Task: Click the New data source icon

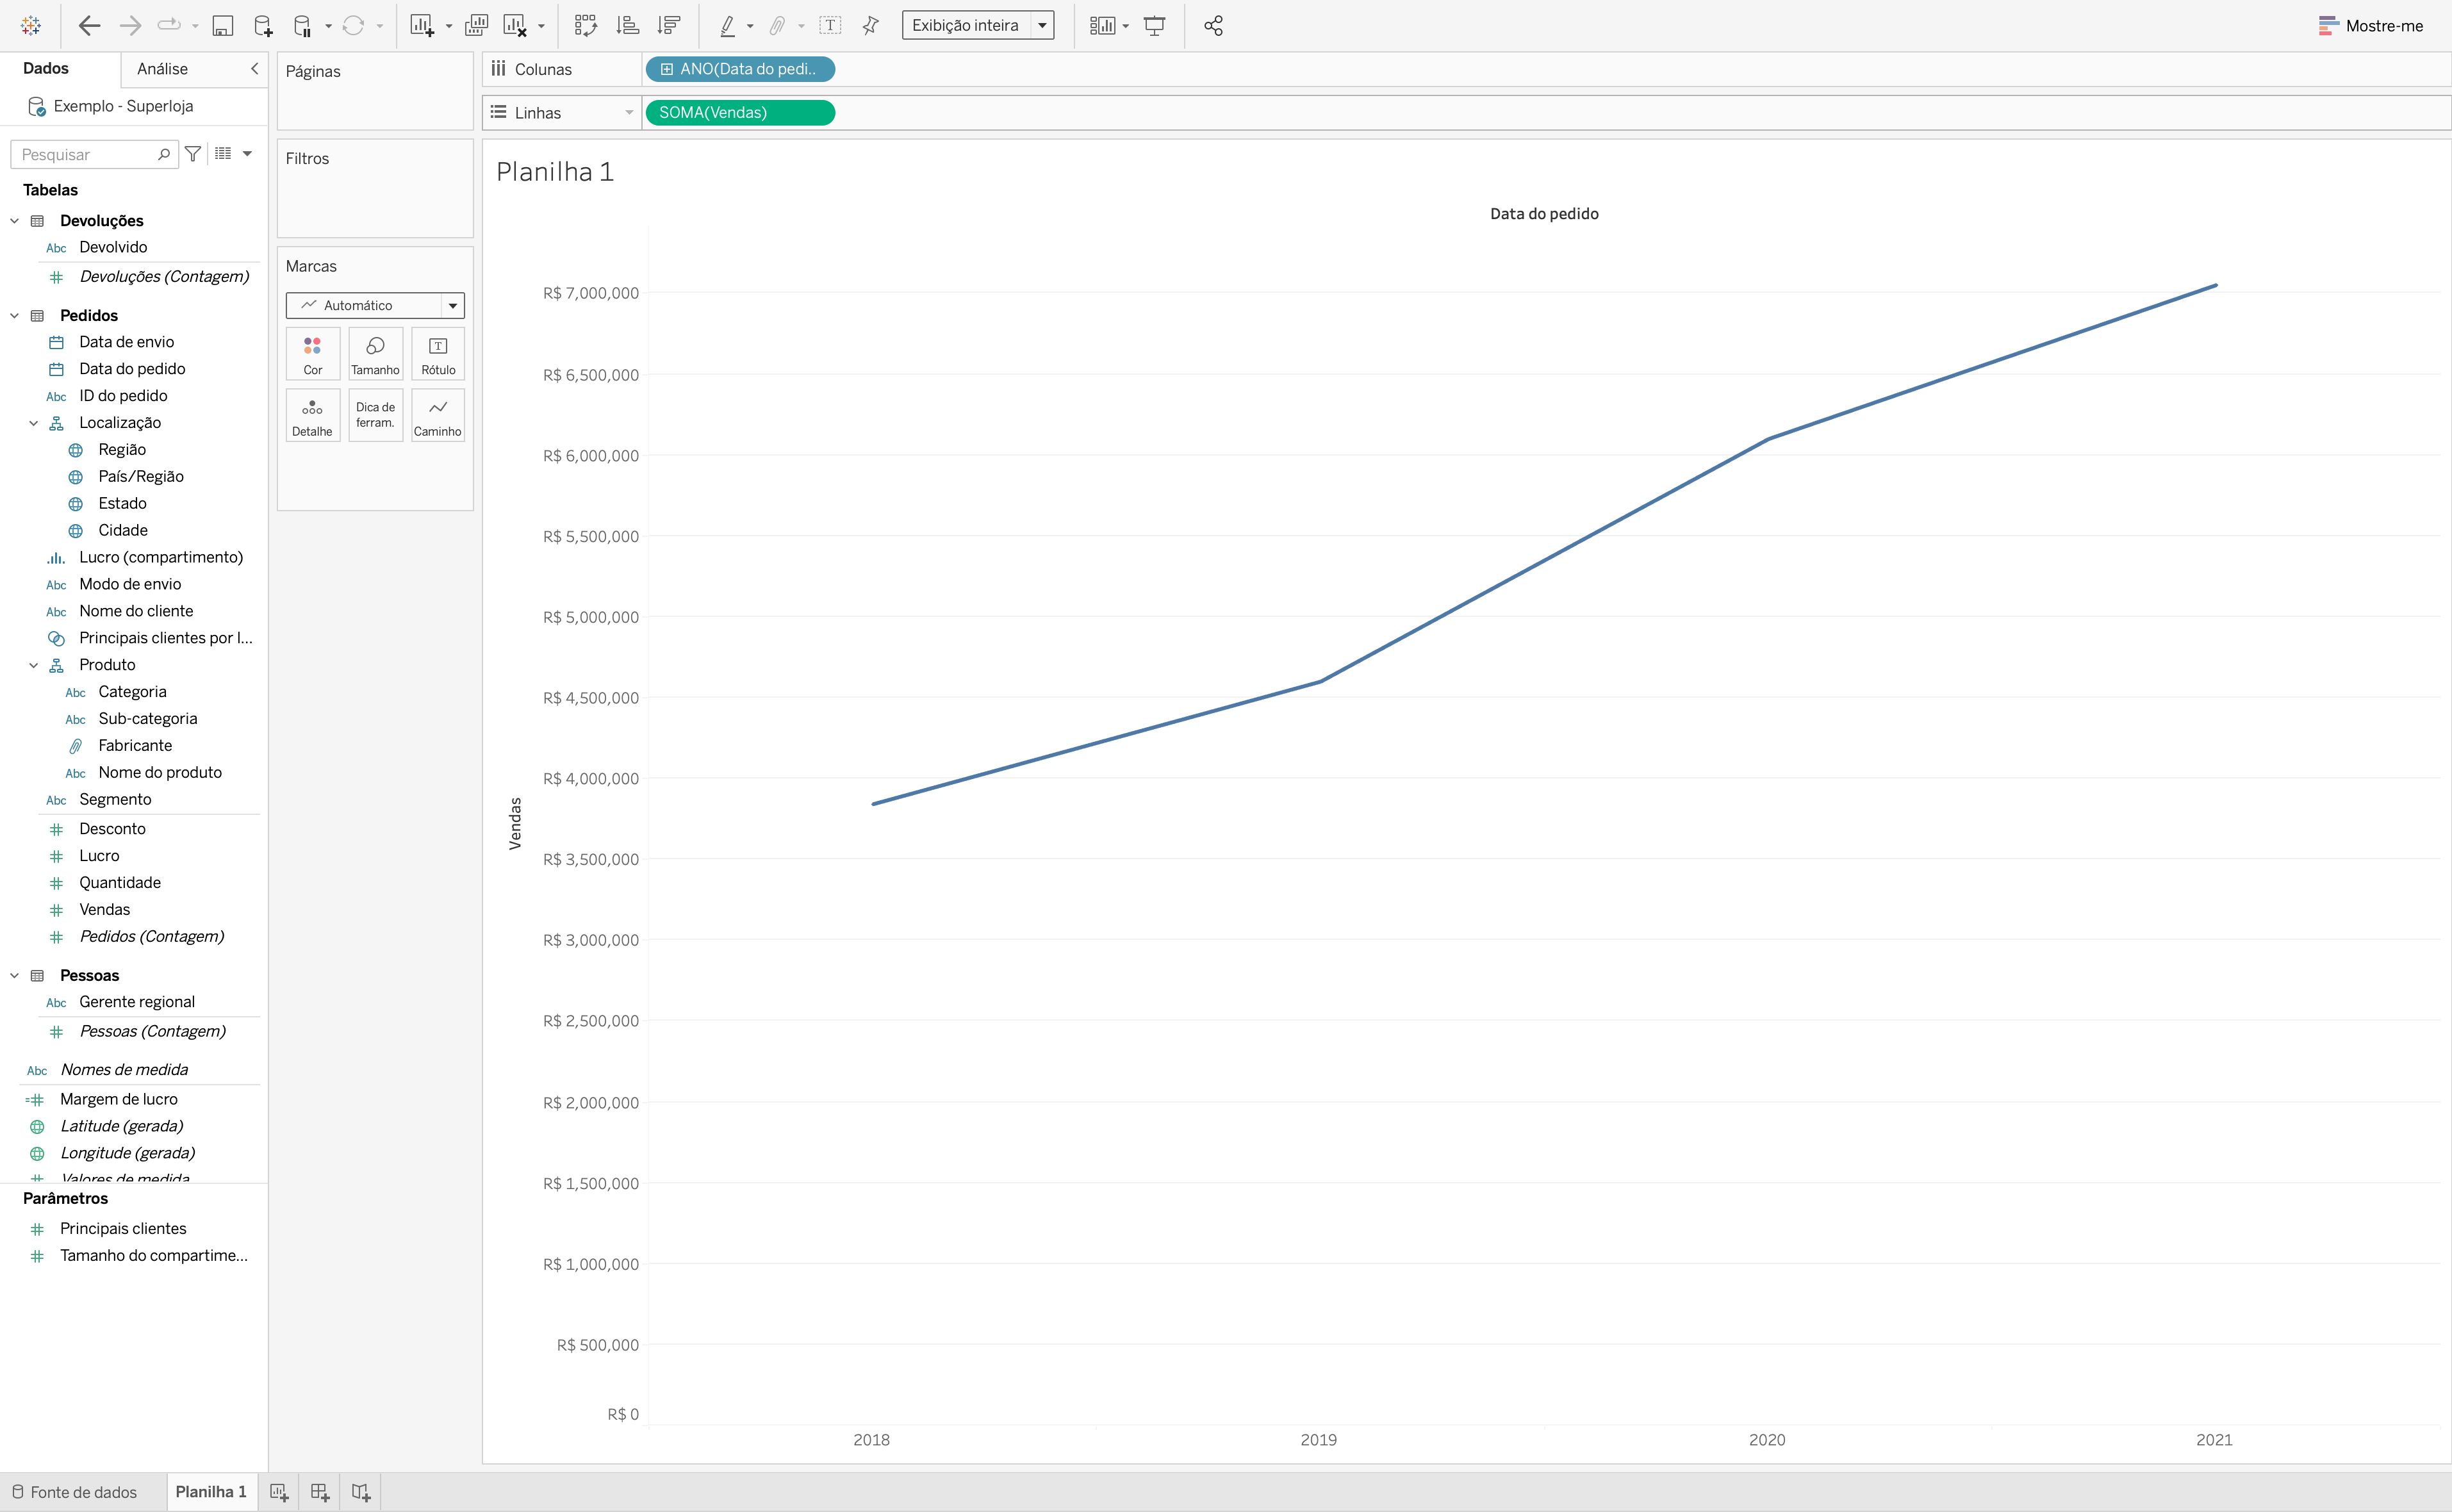Action: 263,26
